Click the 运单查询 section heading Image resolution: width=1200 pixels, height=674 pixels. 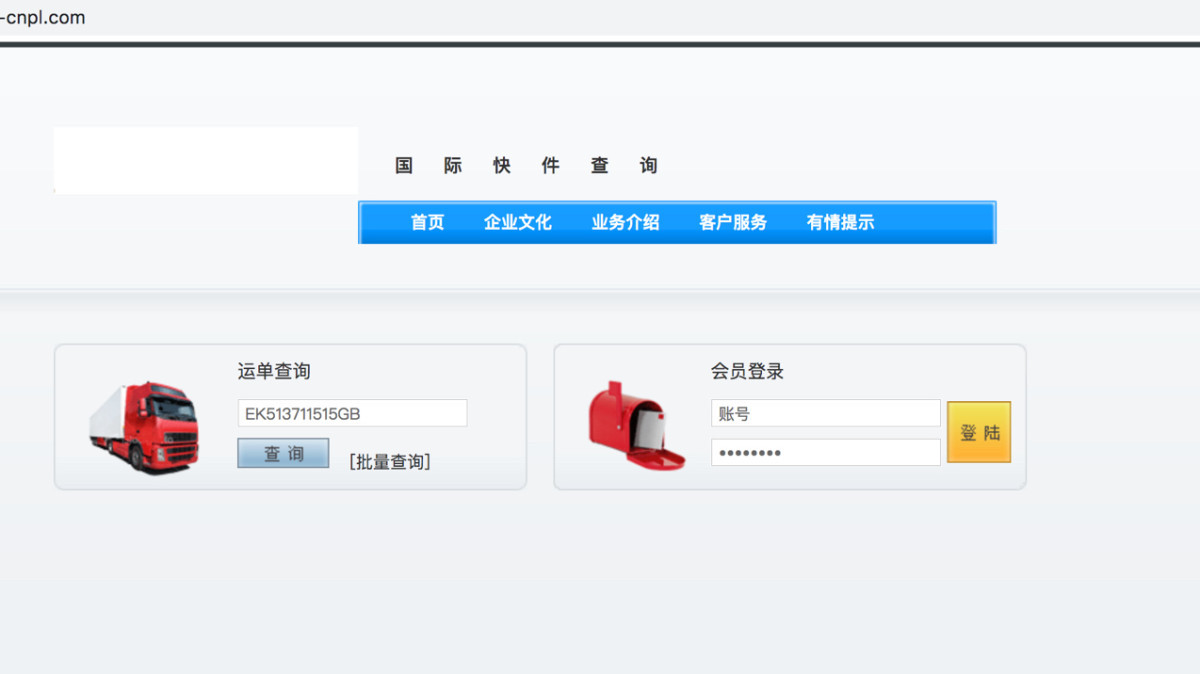tap(272, 371)
